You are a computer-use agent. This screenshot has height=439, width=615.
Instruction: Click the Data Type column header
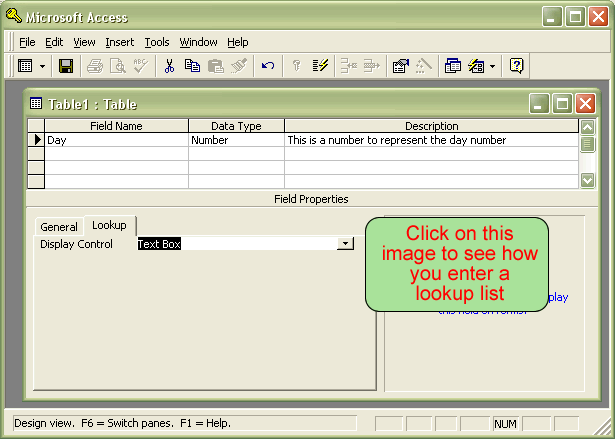(x=237, y=126)
